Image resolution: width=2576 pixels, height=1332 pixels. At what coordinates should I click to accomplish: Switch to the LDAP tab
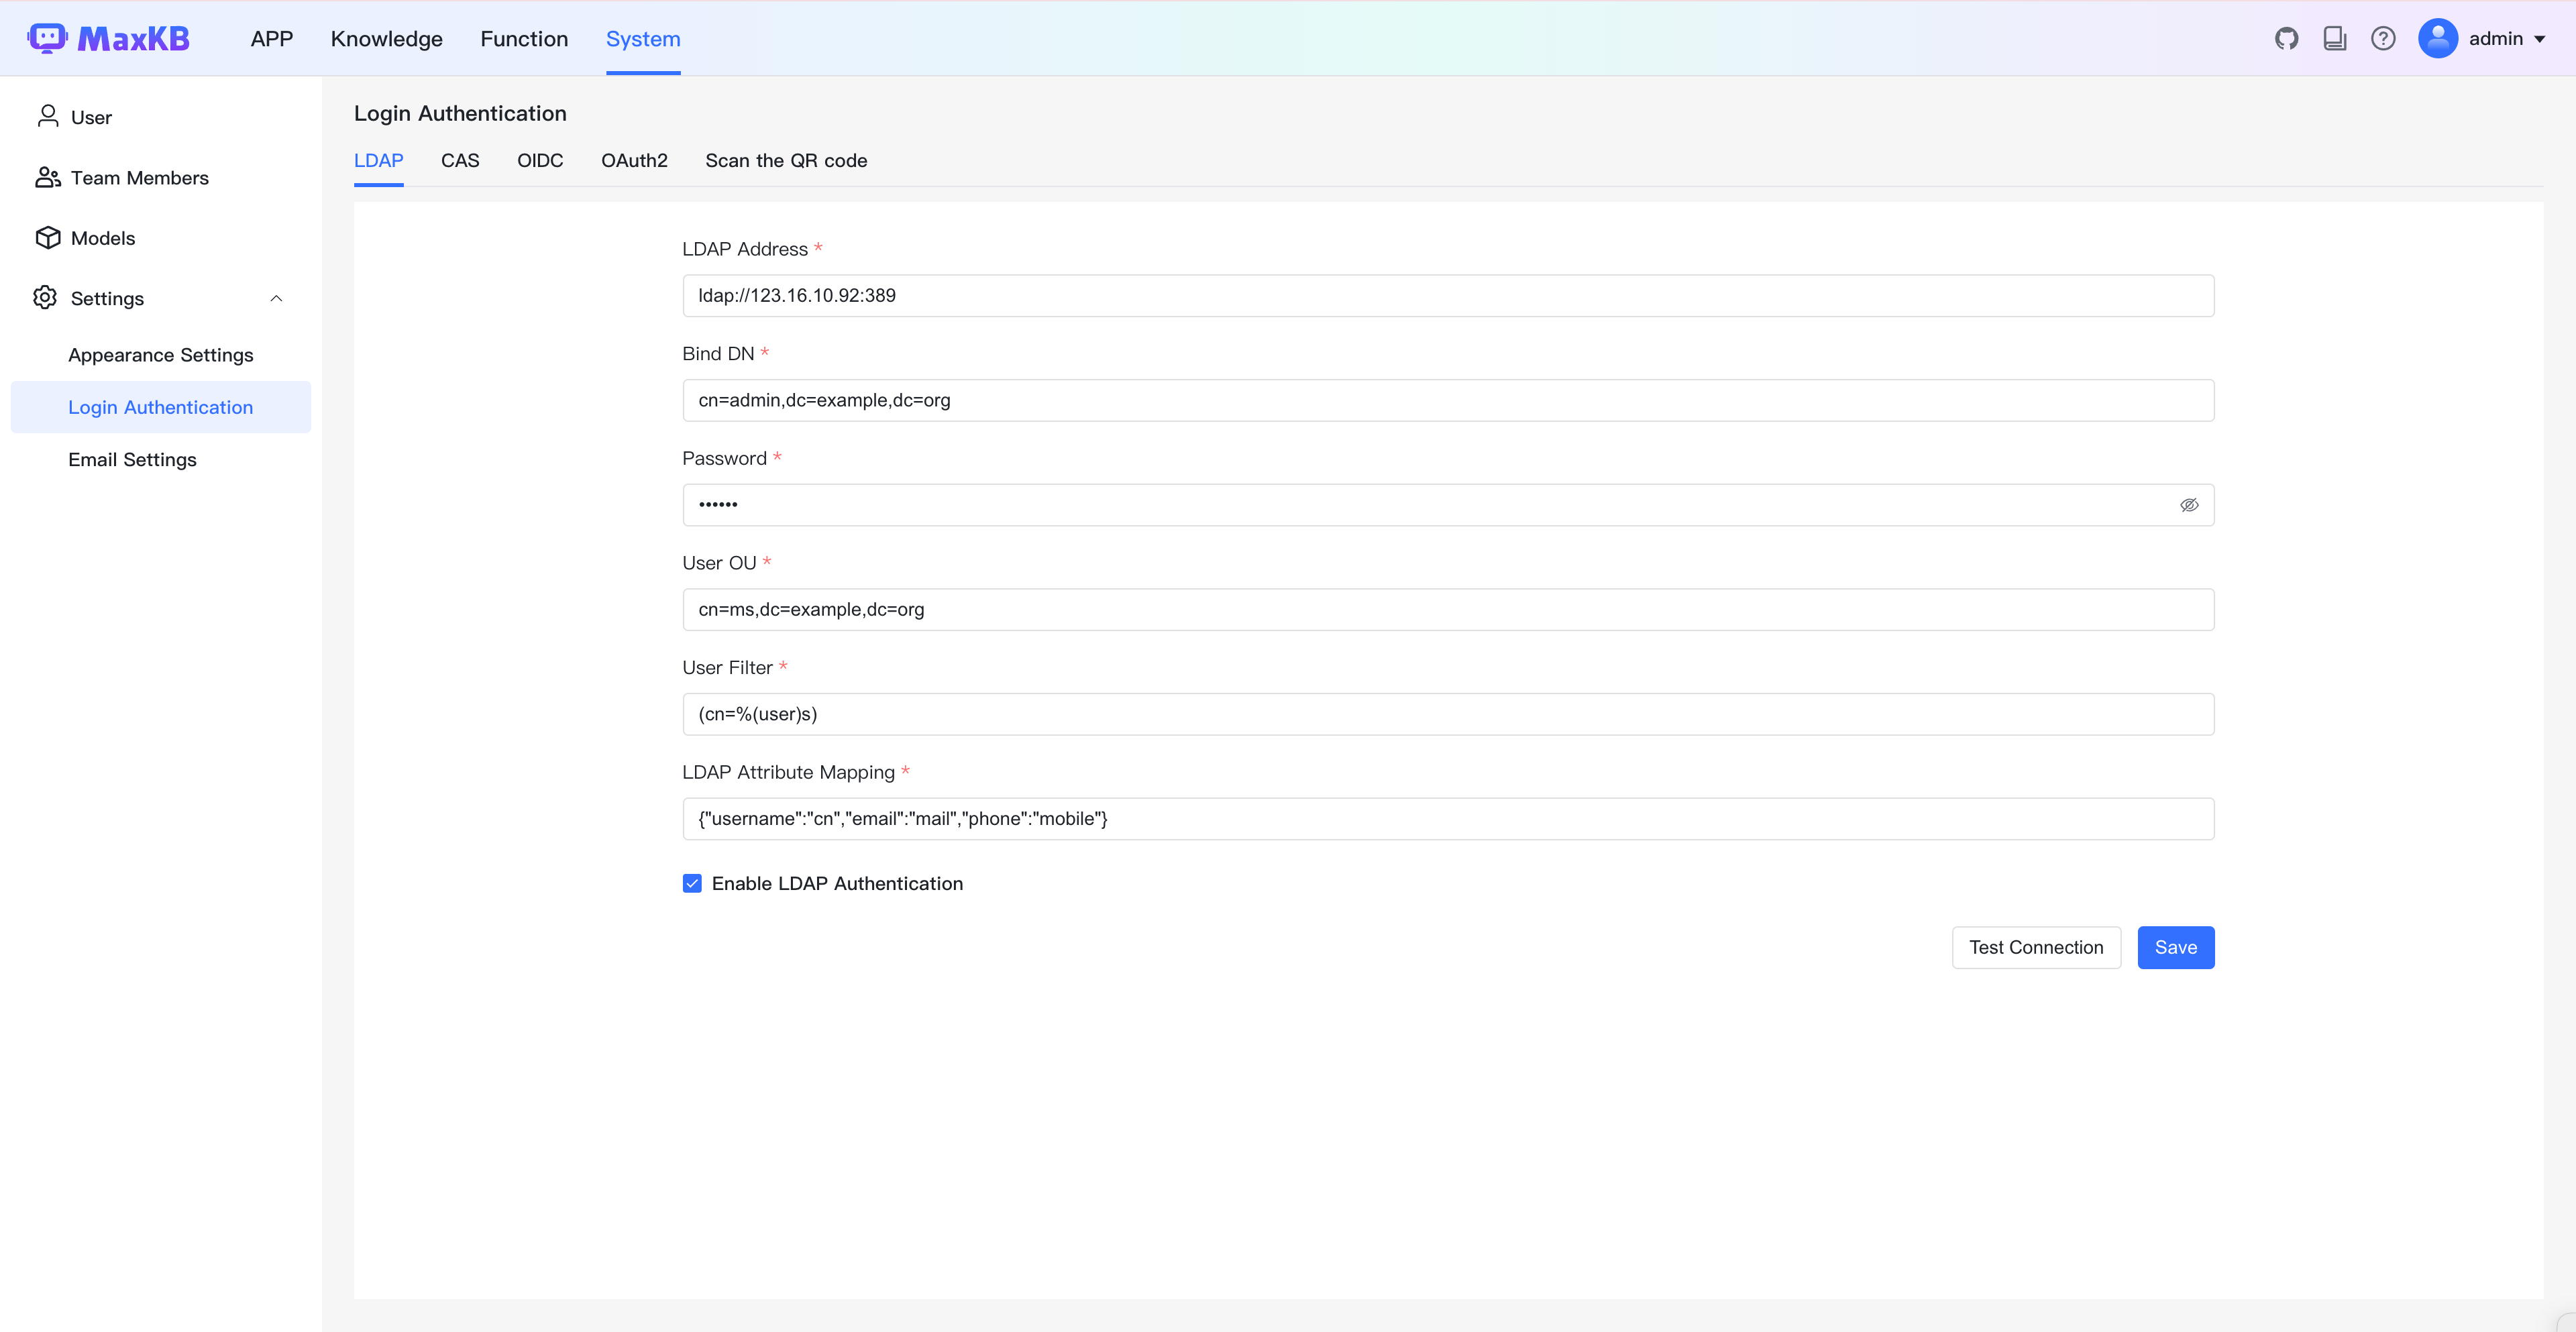[379, 160]
